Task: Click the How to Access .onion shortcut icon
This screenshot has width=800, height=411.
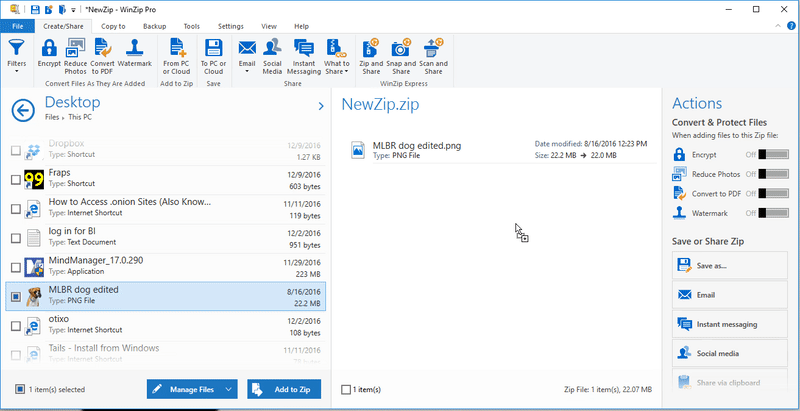Action: 34,208
